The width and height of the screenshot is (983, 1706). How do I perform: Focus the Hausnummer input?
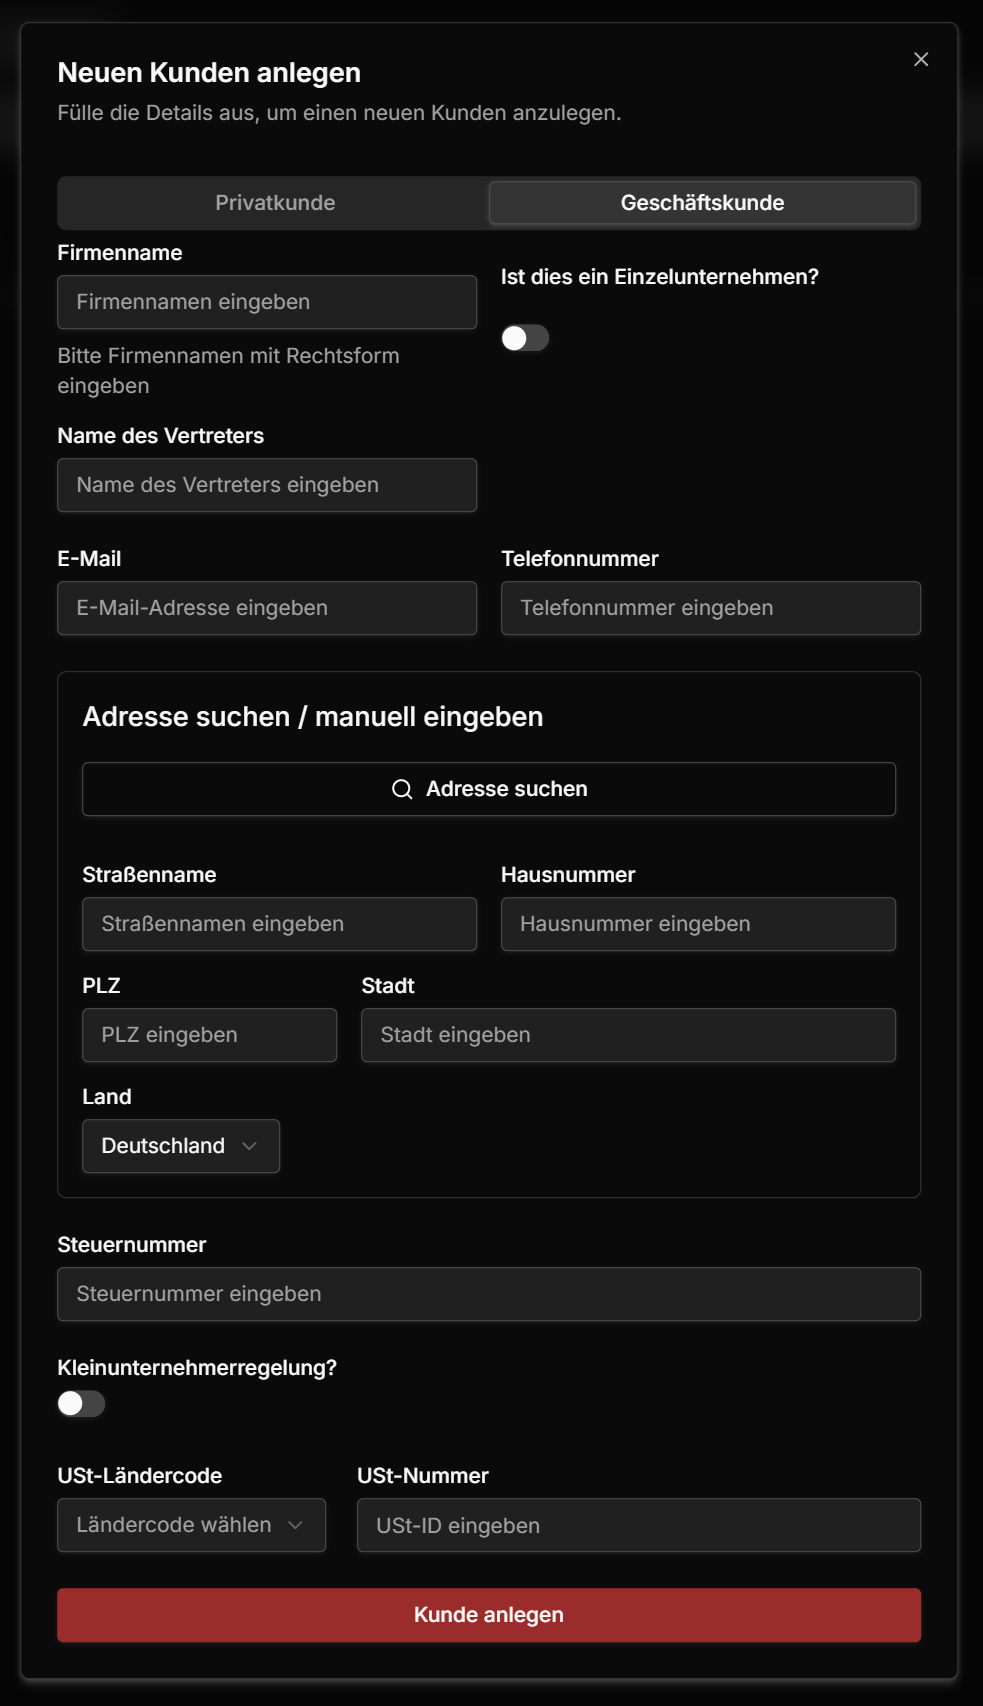click(x=698, y=924)
